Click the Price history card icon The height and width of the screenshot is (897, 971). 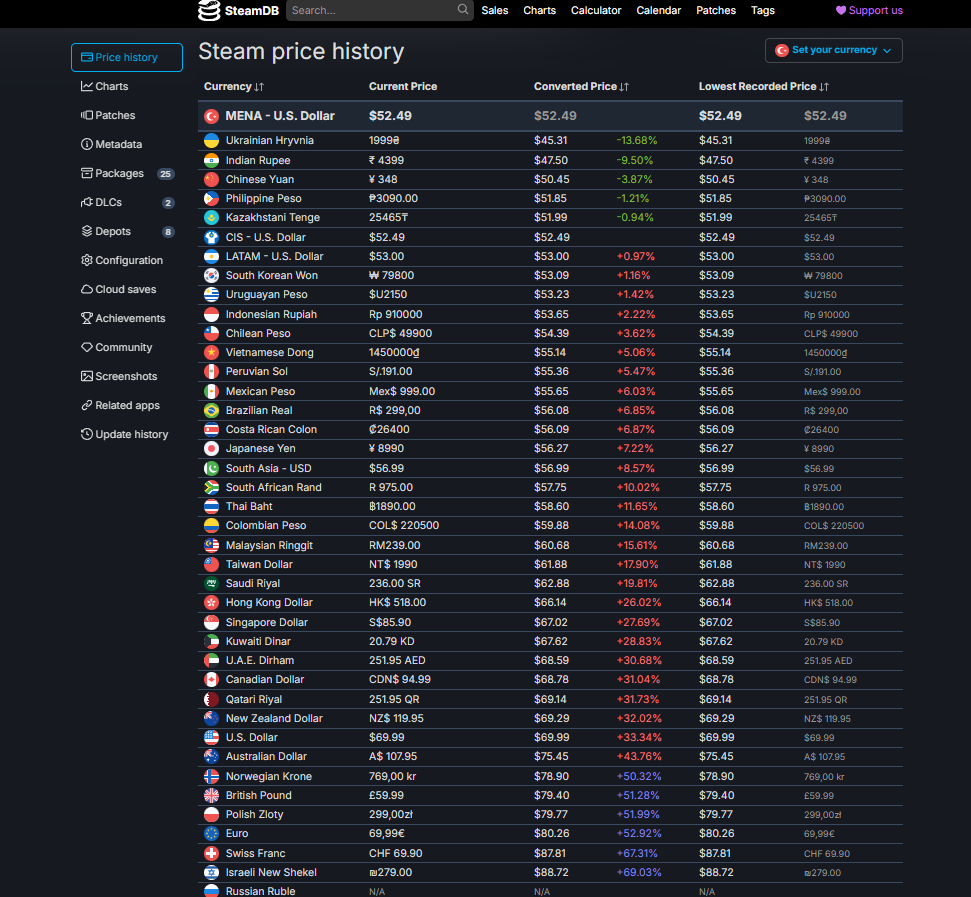pyautogui.click(x=87, y=57)
